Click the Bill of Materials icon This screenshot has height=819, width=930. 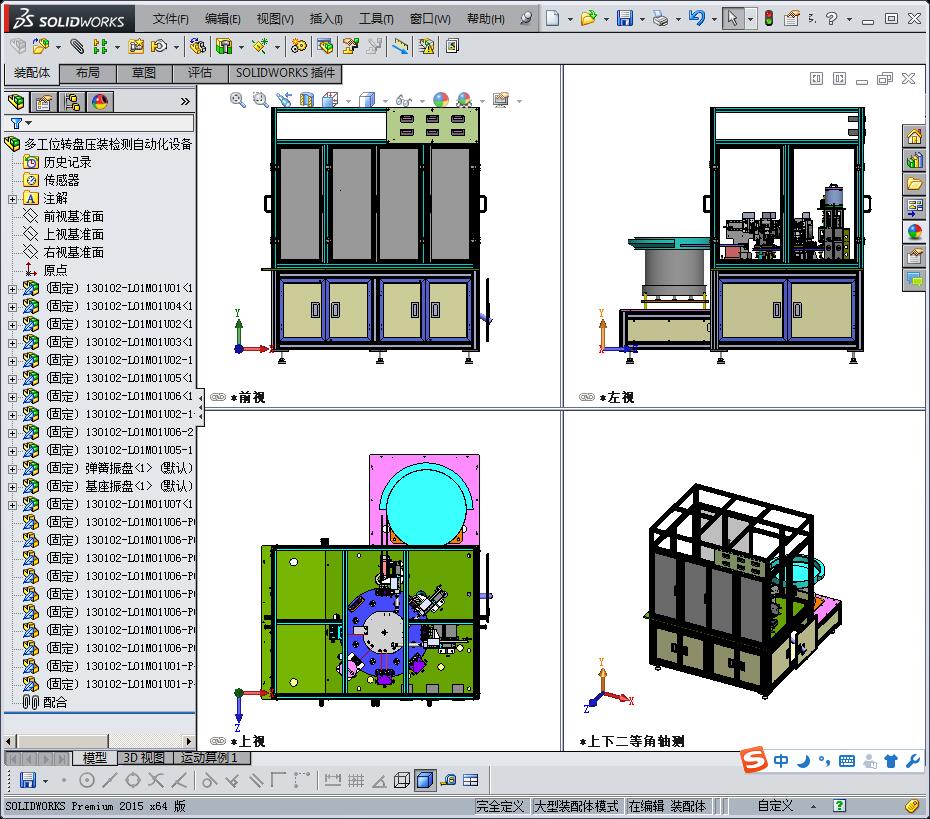[324, 46]
